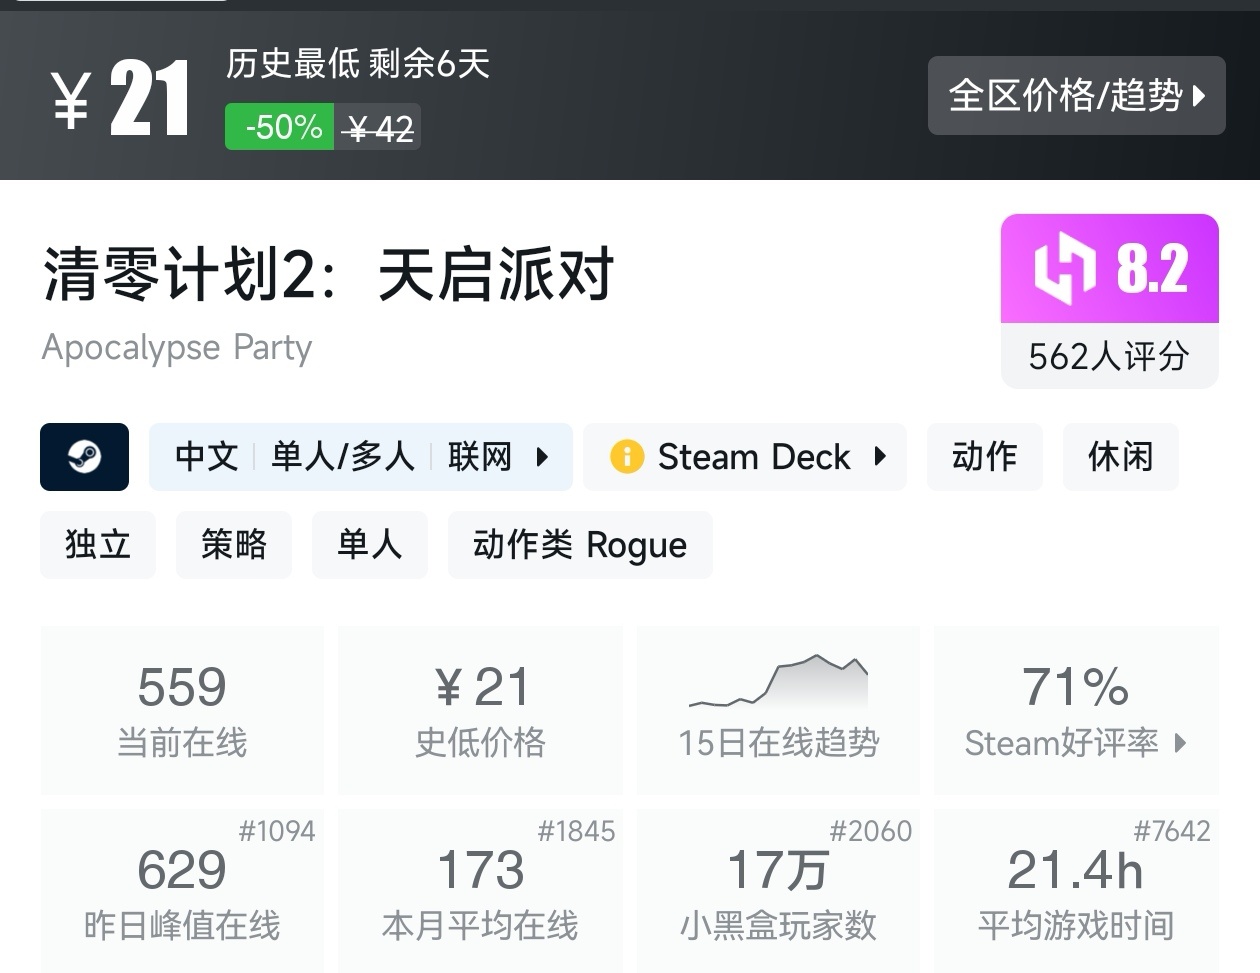Click the 562人评分 rating count

pyautogui.click(x=1110, y=356)
